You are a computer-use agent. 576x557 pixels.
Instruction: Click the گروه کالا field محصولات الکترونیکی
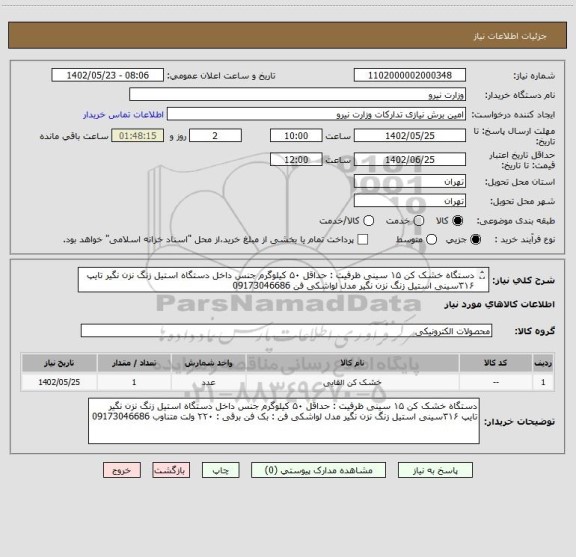point(286,331)
